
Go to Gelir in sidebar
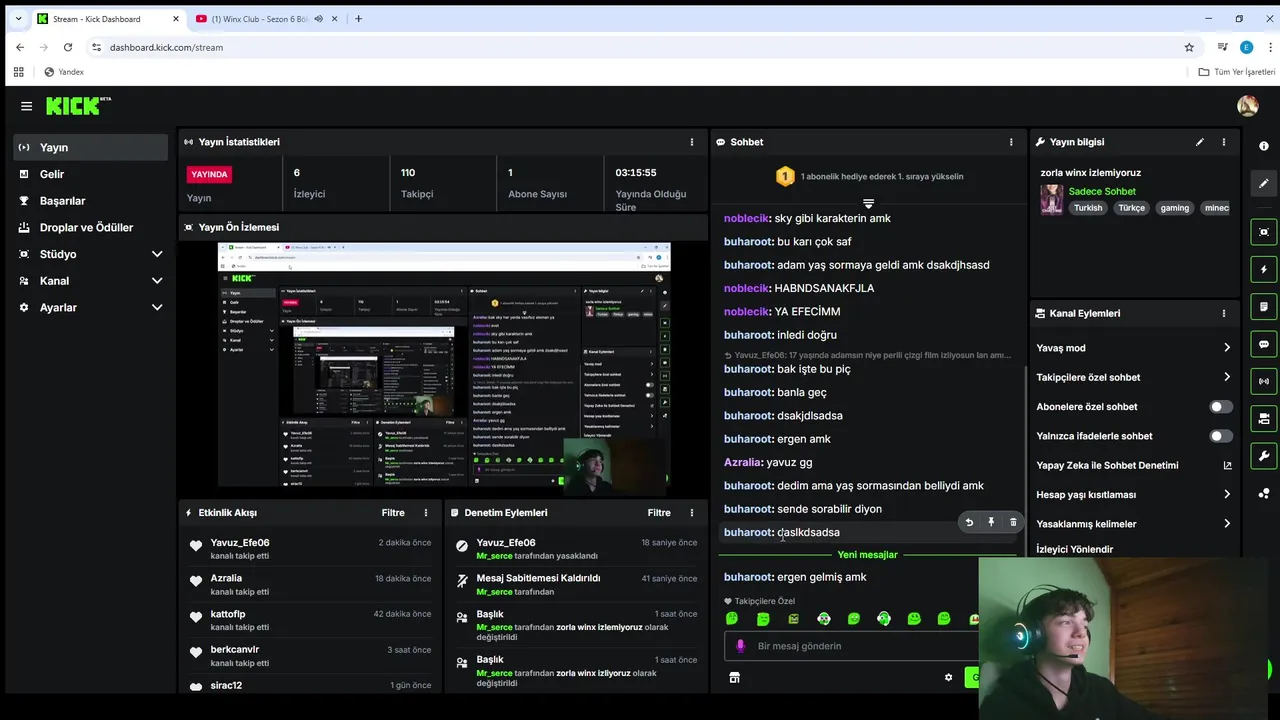(x=91, y=174)
